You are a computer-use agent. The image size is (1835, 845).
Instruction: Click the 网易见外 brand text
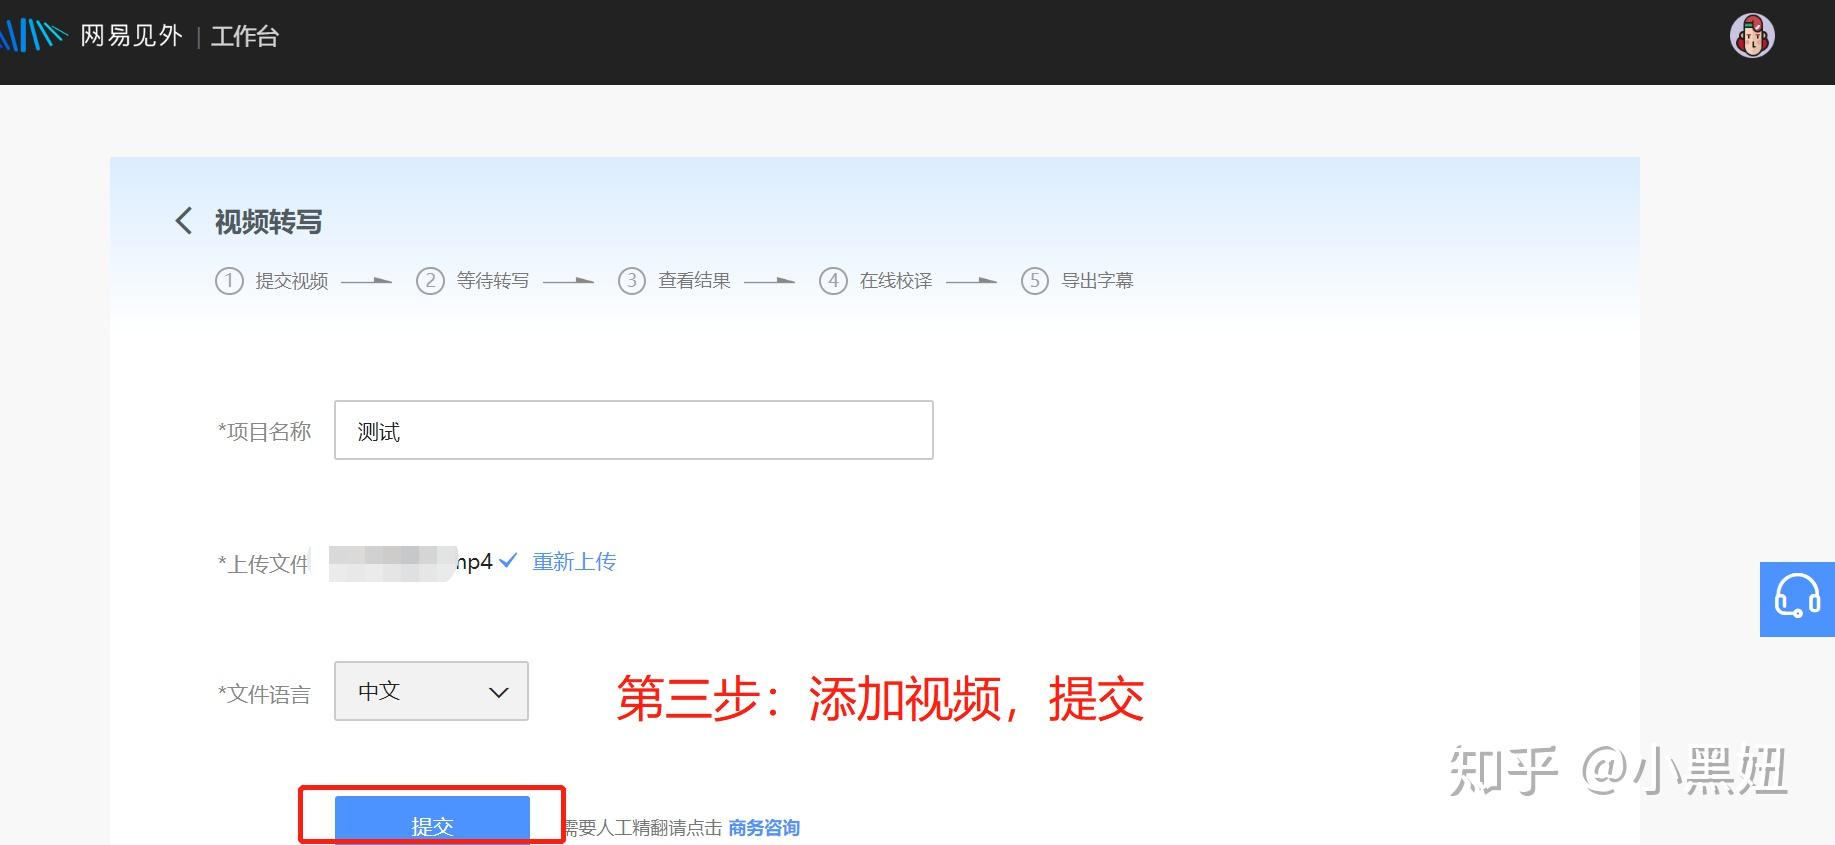[x=131, y=37]
